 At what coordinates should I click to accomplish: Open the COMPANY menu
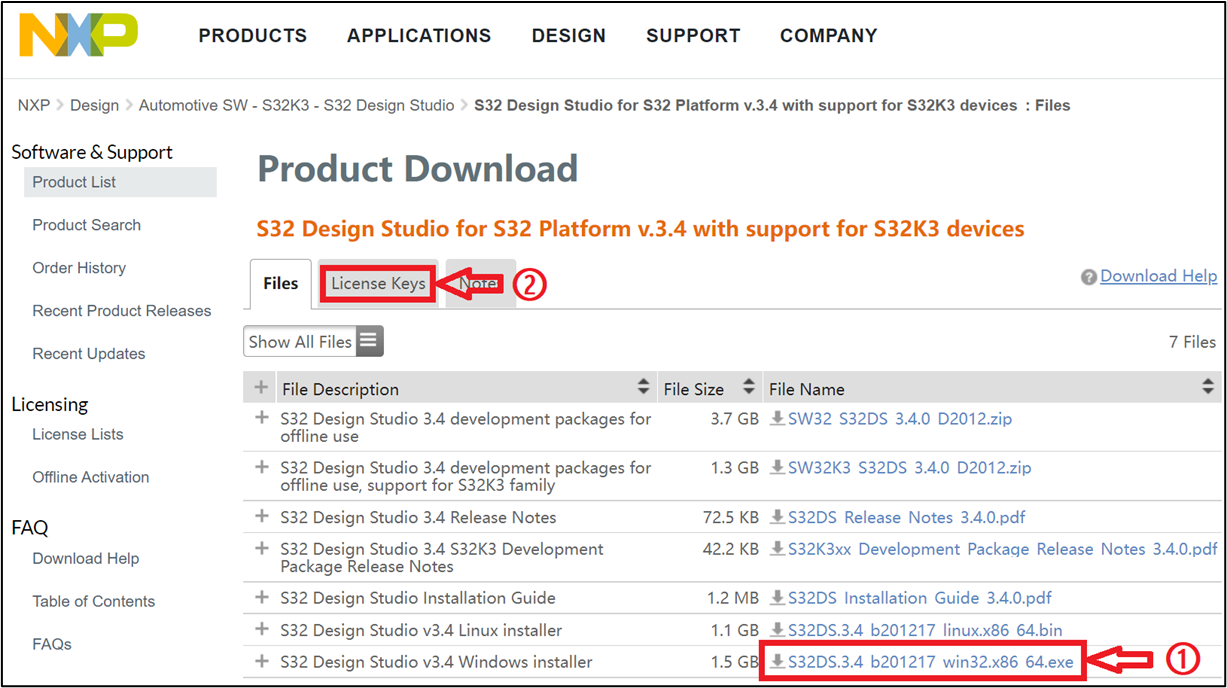click(x=829, y=36)
